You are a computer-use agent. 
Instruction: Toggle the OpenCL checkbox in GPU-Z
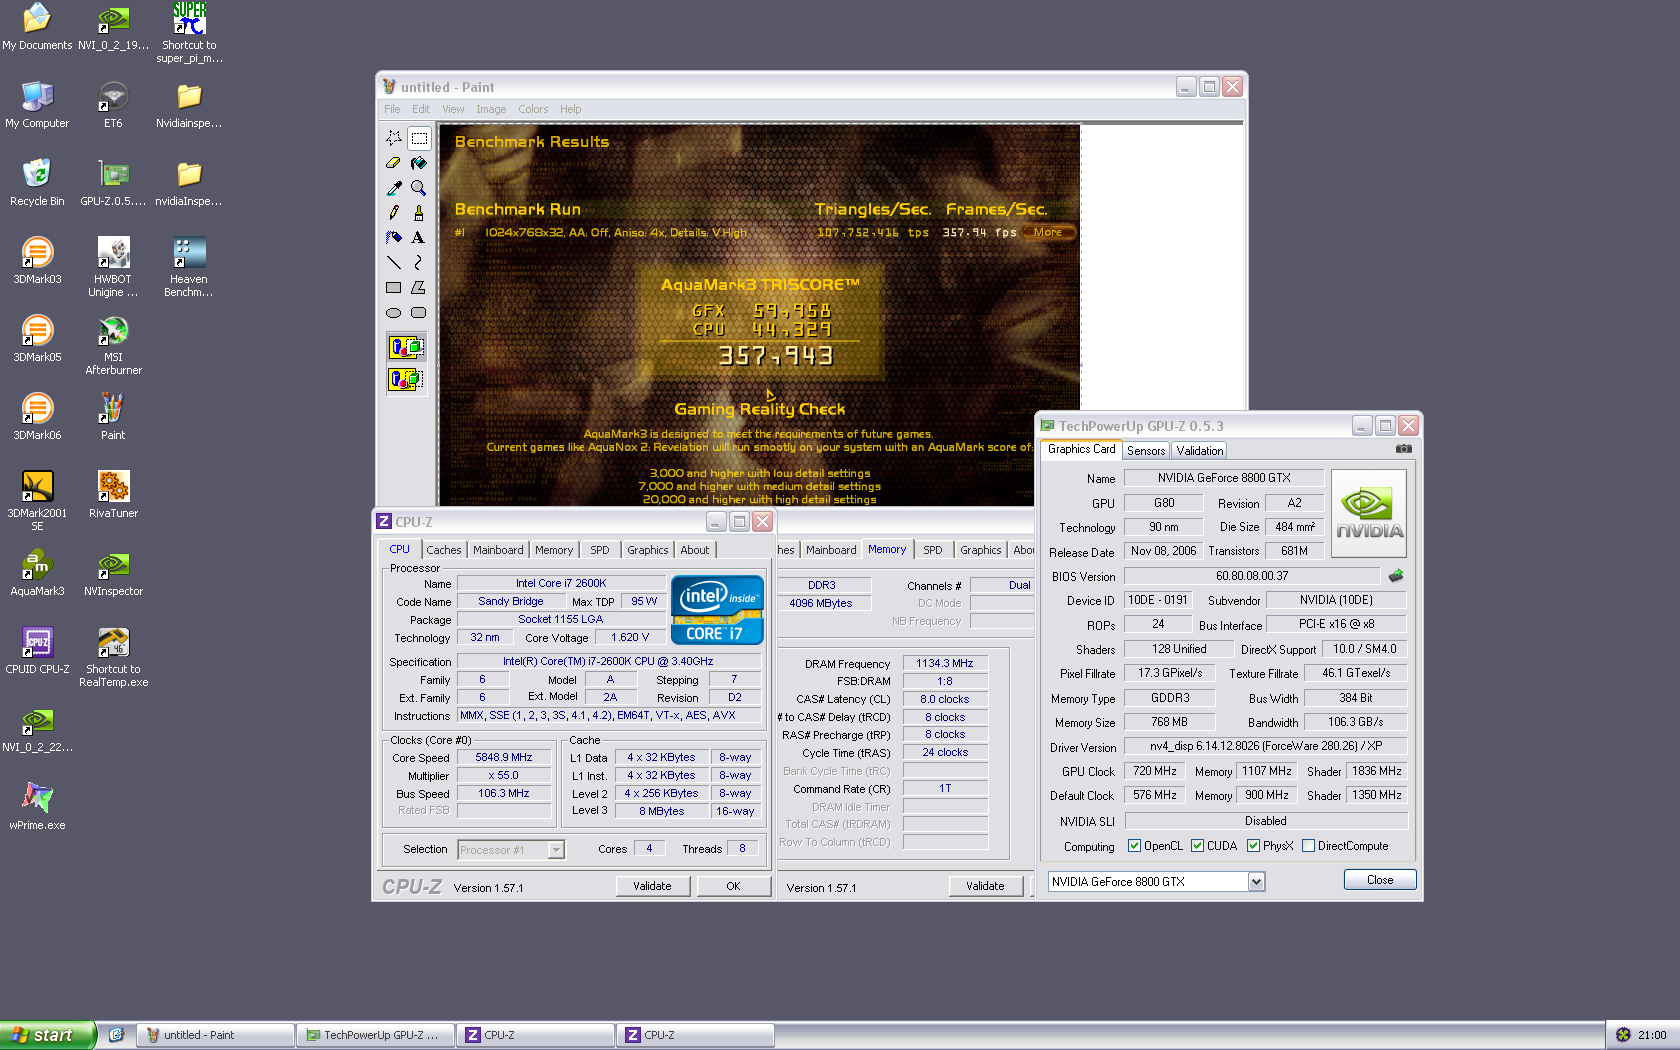click(x=1134, y=846)
